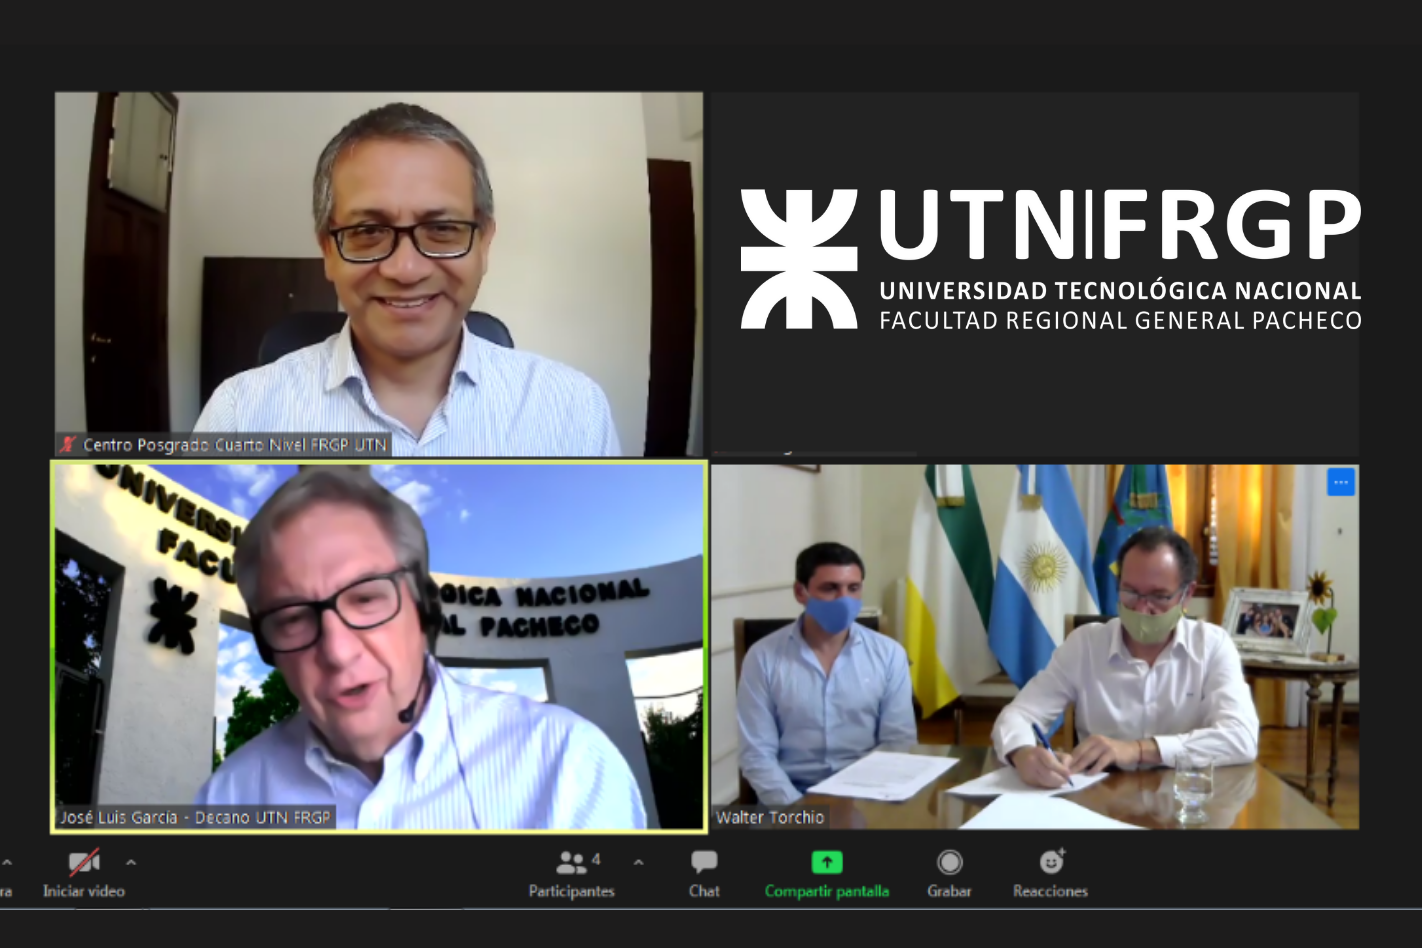Open the Chat panel
1422x948 pixels.
point(704,873)
